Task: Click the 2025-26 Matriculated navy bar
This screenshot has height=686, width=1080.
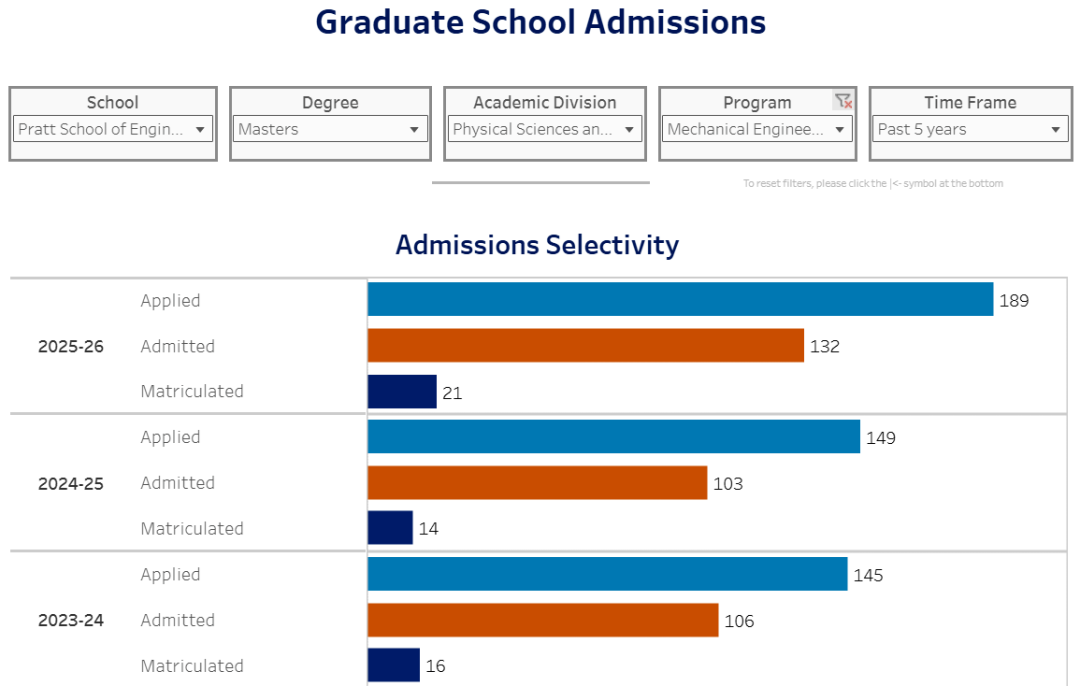Action: (402, 391)
